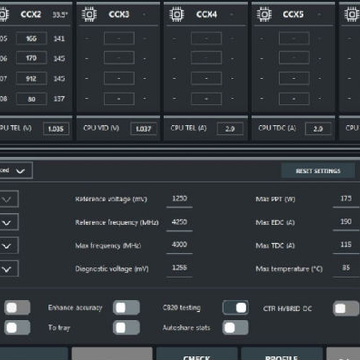Click the Max EDC (A) label
Image resolution: width=360 pixels, height=360 pixels.
tap(275, 222)
